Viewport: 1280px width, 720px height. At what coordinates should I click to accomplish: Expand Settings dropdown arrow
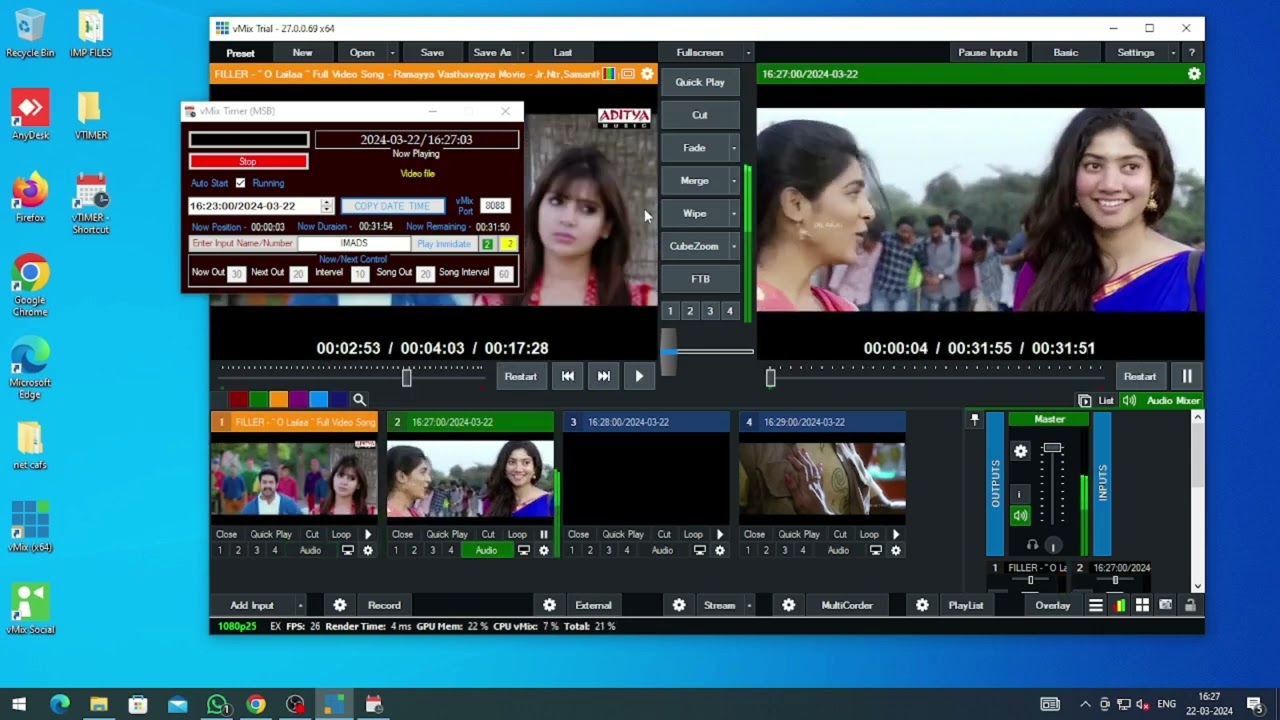point(1173,53)
